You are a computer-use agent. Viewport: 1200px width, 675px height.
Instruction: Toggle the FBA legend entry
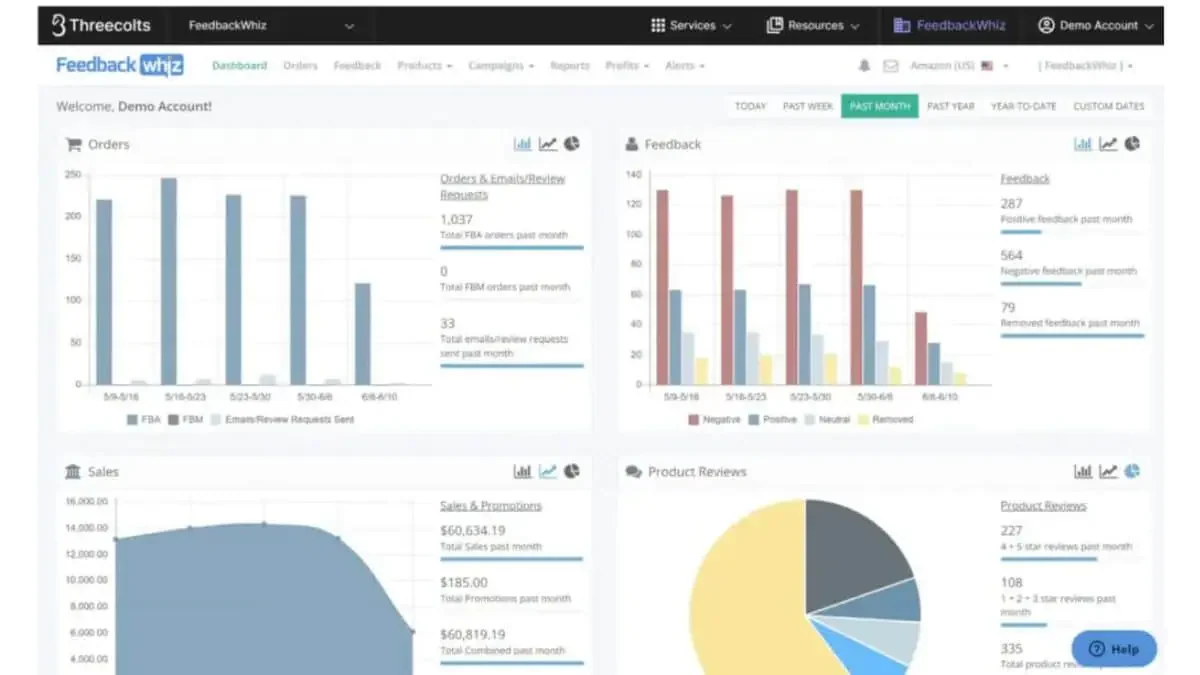coord(144,419)
